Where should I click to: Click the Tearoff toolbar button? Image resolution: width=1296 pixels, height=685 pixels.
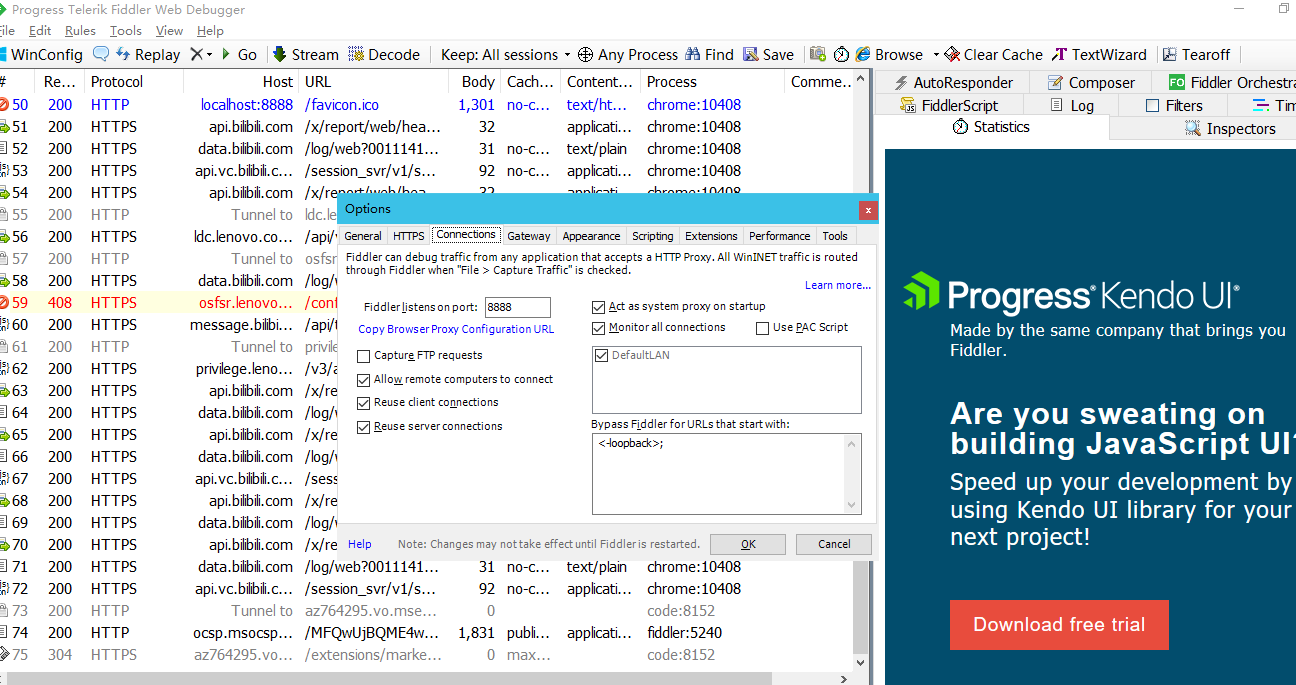point(1196,55)
